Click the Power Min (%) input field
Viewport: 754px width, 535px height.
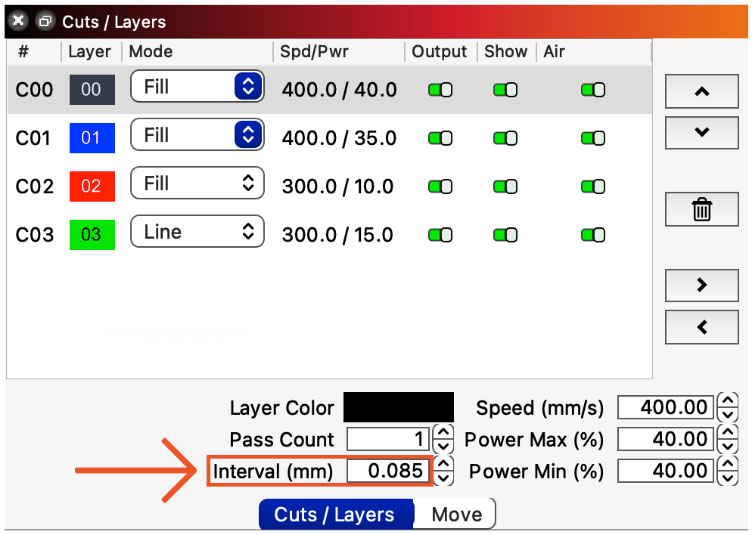pos(666,471)
